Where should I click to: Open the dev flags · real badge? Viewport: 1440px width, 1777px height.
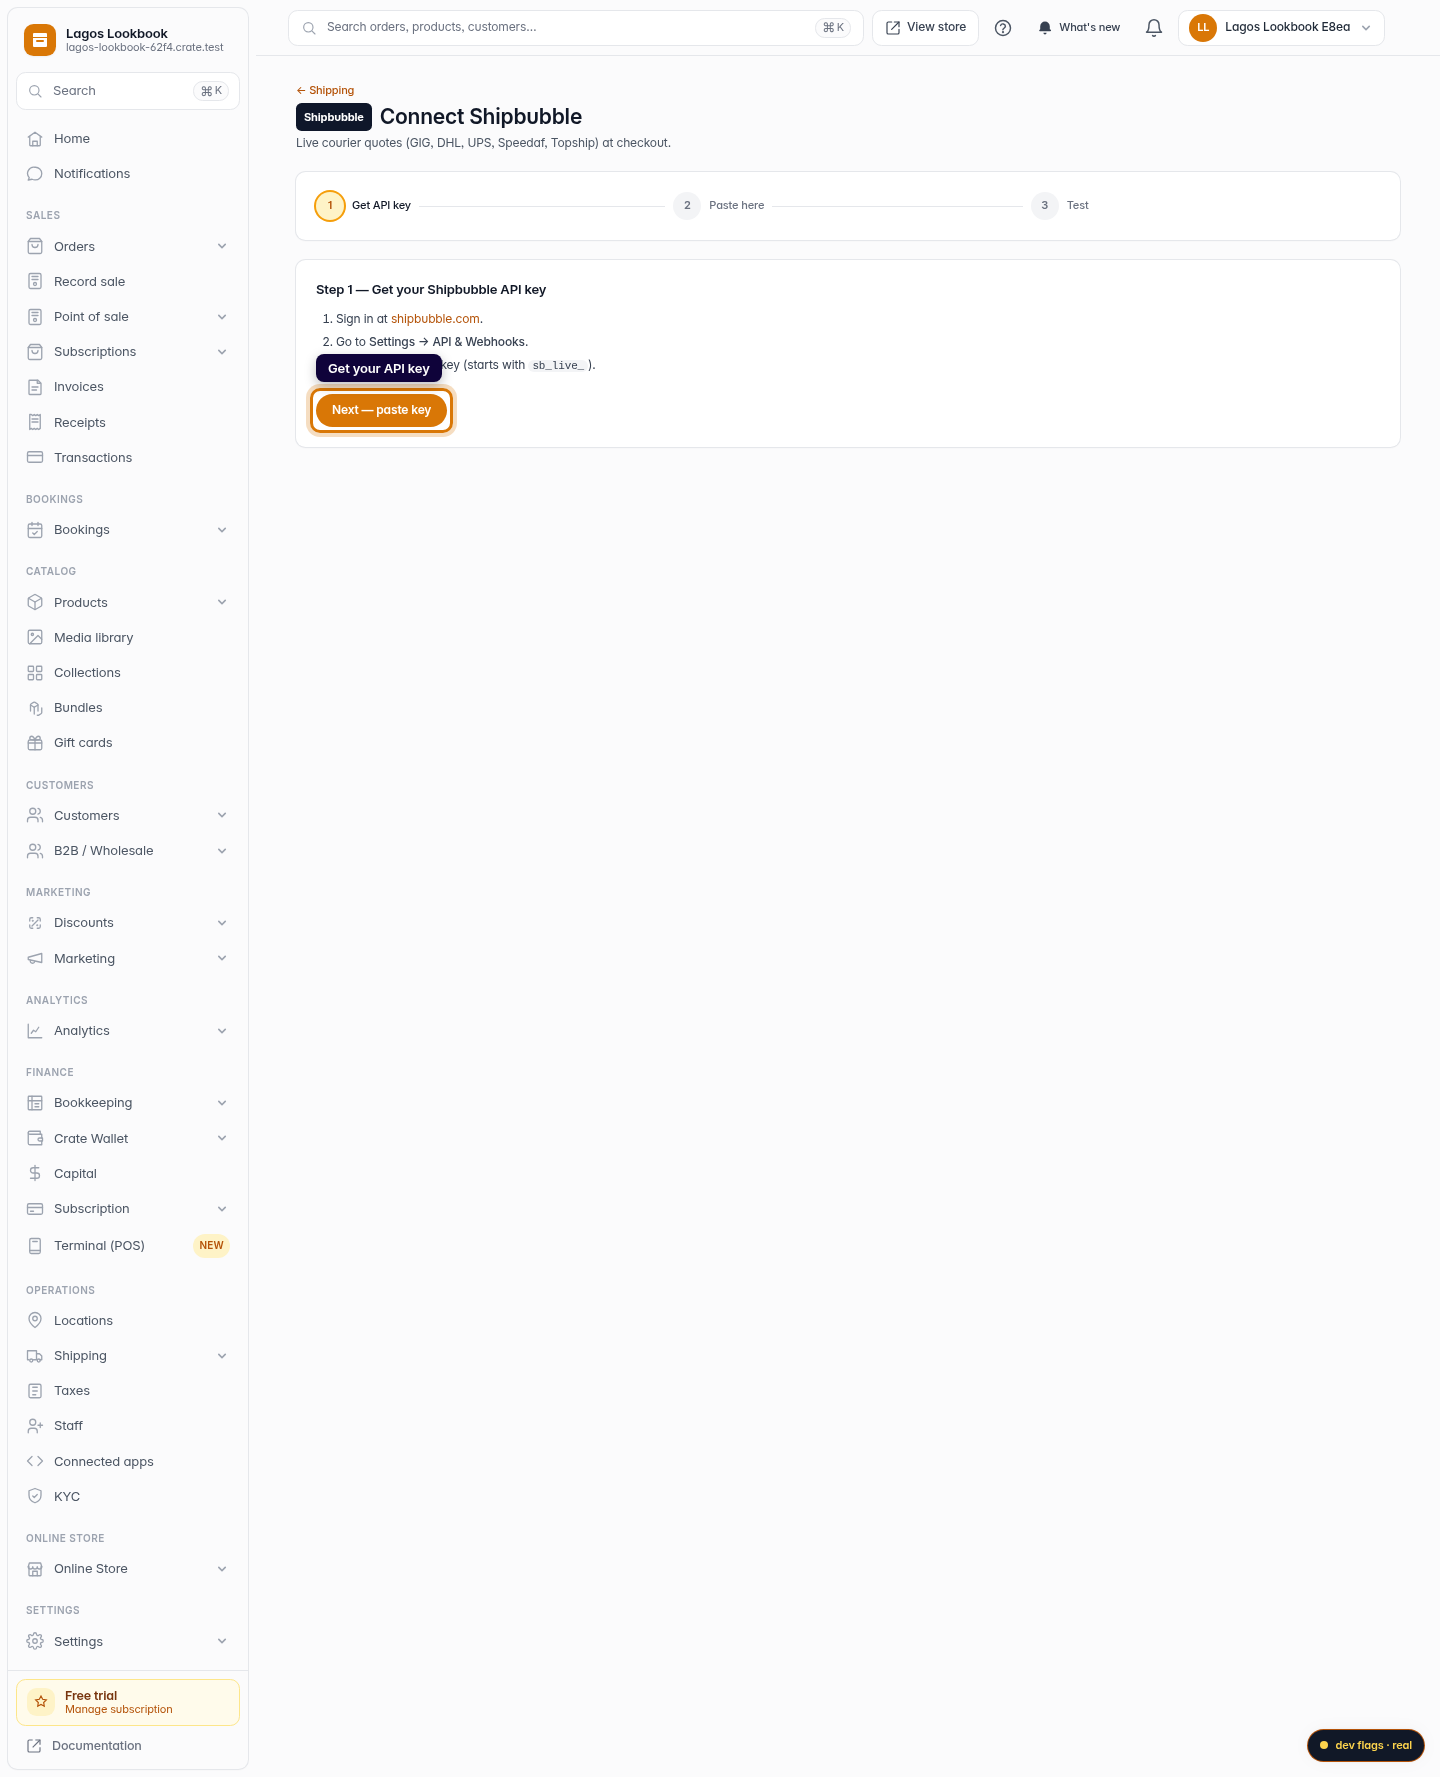coord(1366,1746)
